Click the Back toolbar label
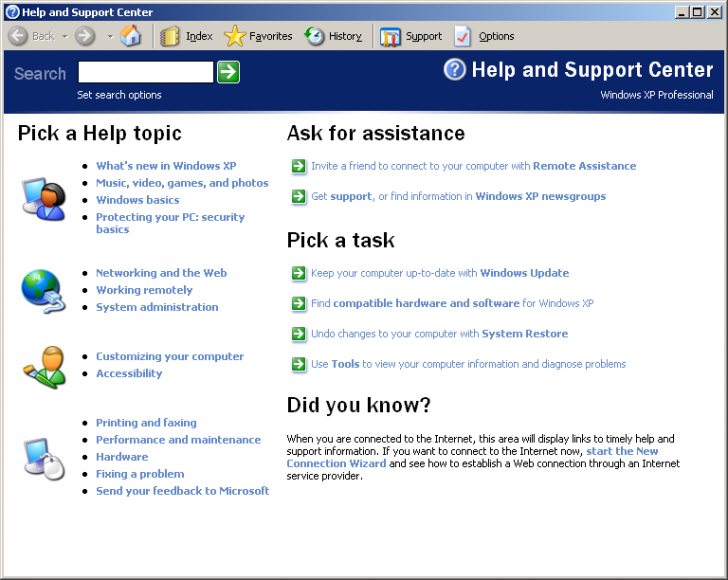This screenshot has height=580, width=728. 43,36
